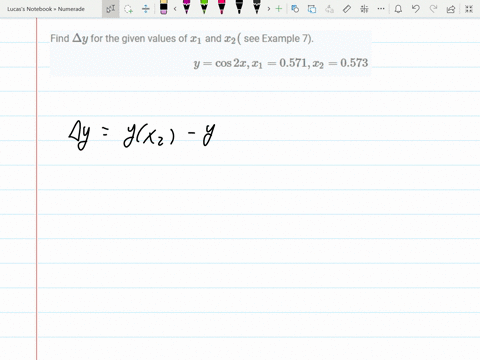Open the Math assistant tool
This screenshot has width=480, height=360.
pyautogui.click(x=364, y=9)
